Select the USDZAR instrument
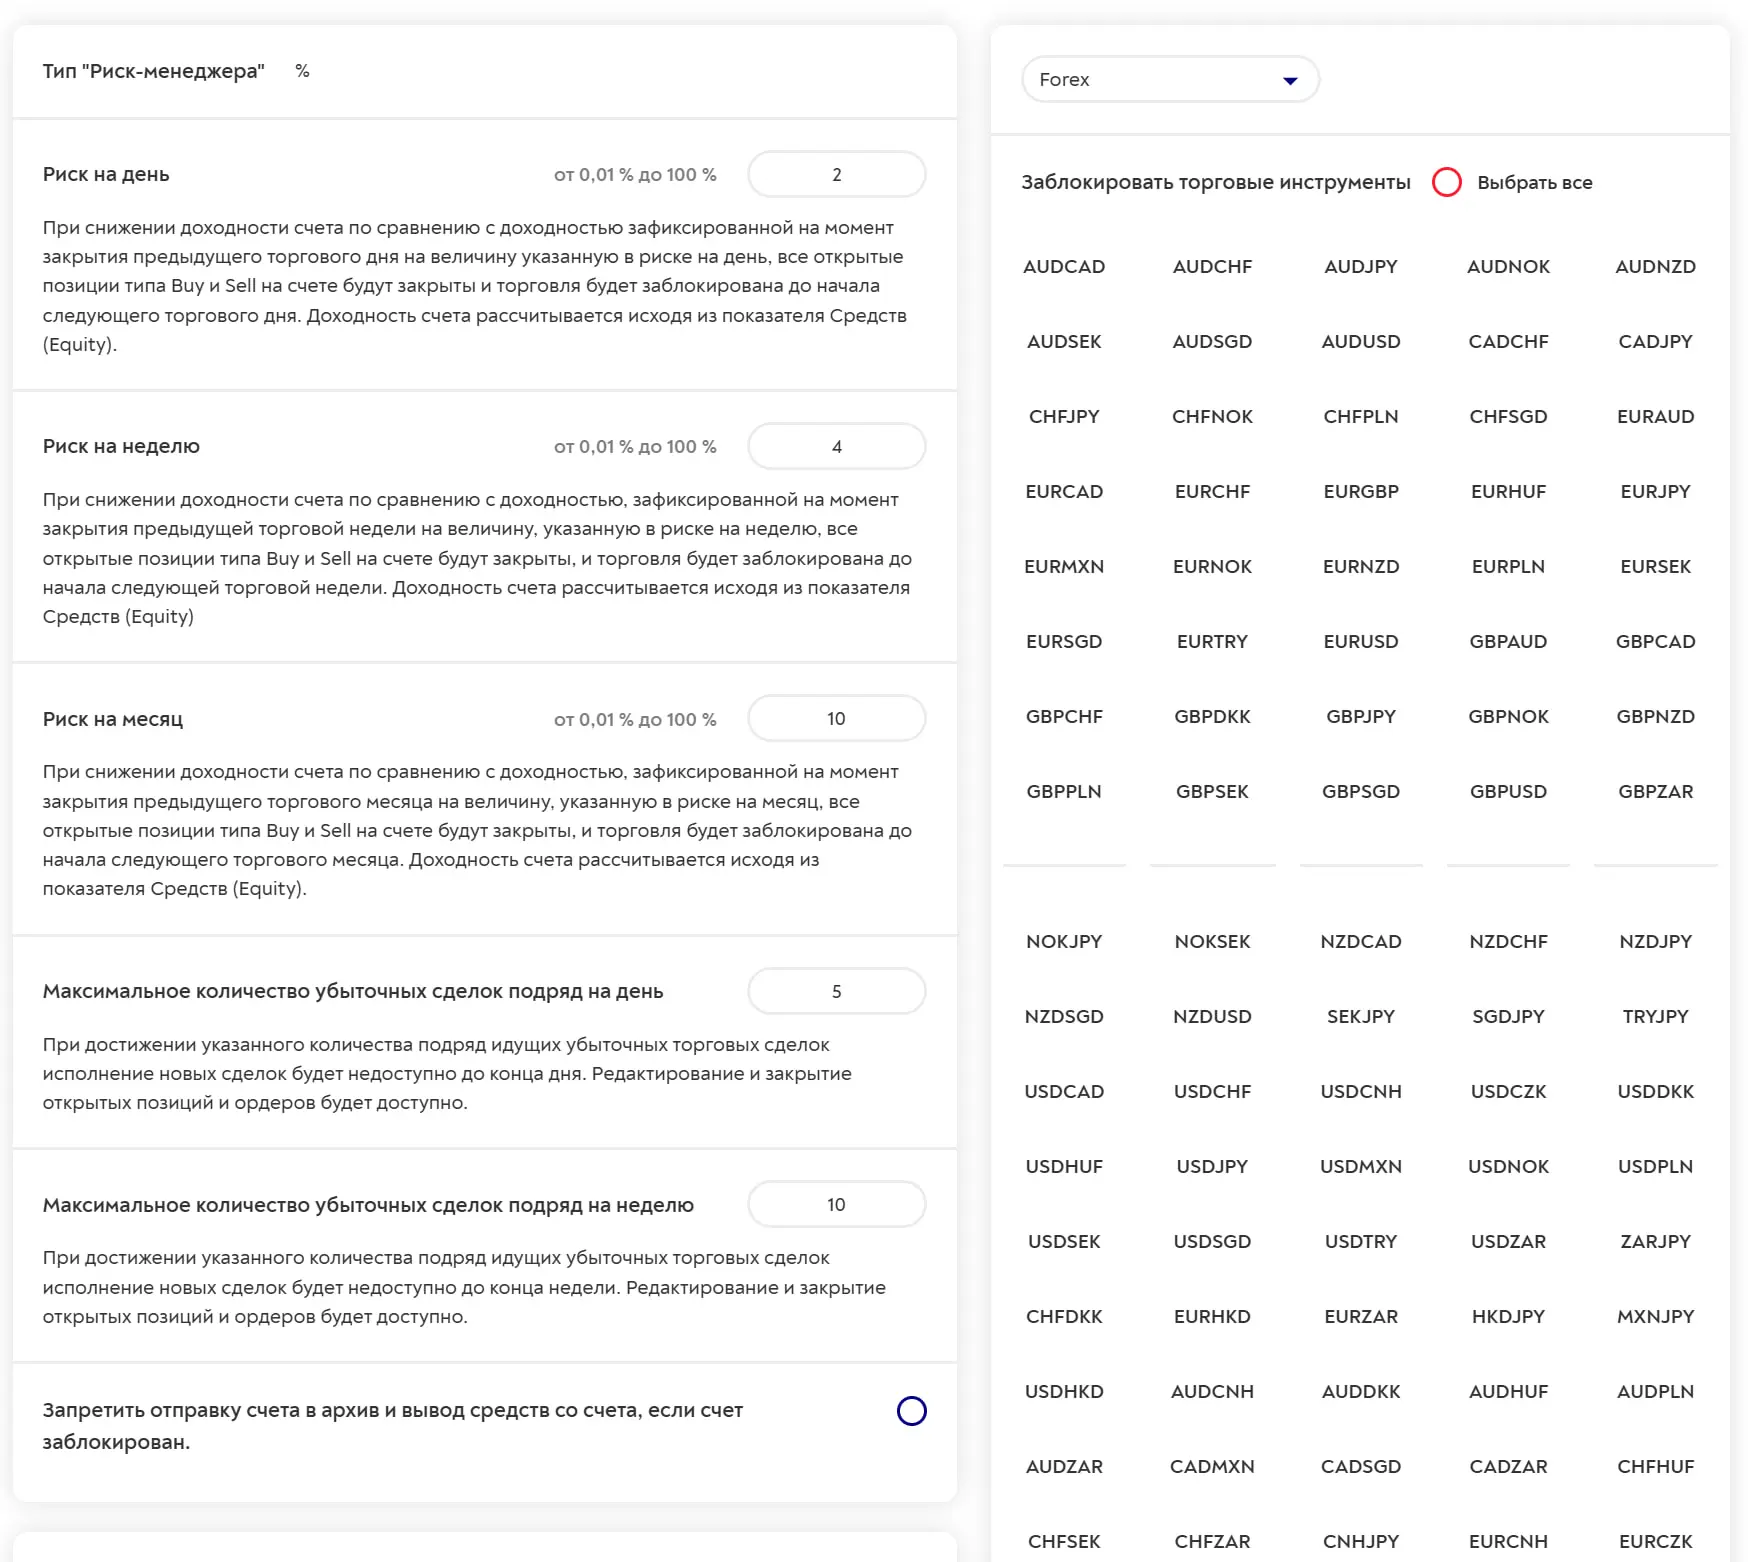The width and height of the screenshot is (1748, 1562). [x=1508, y=1241]
